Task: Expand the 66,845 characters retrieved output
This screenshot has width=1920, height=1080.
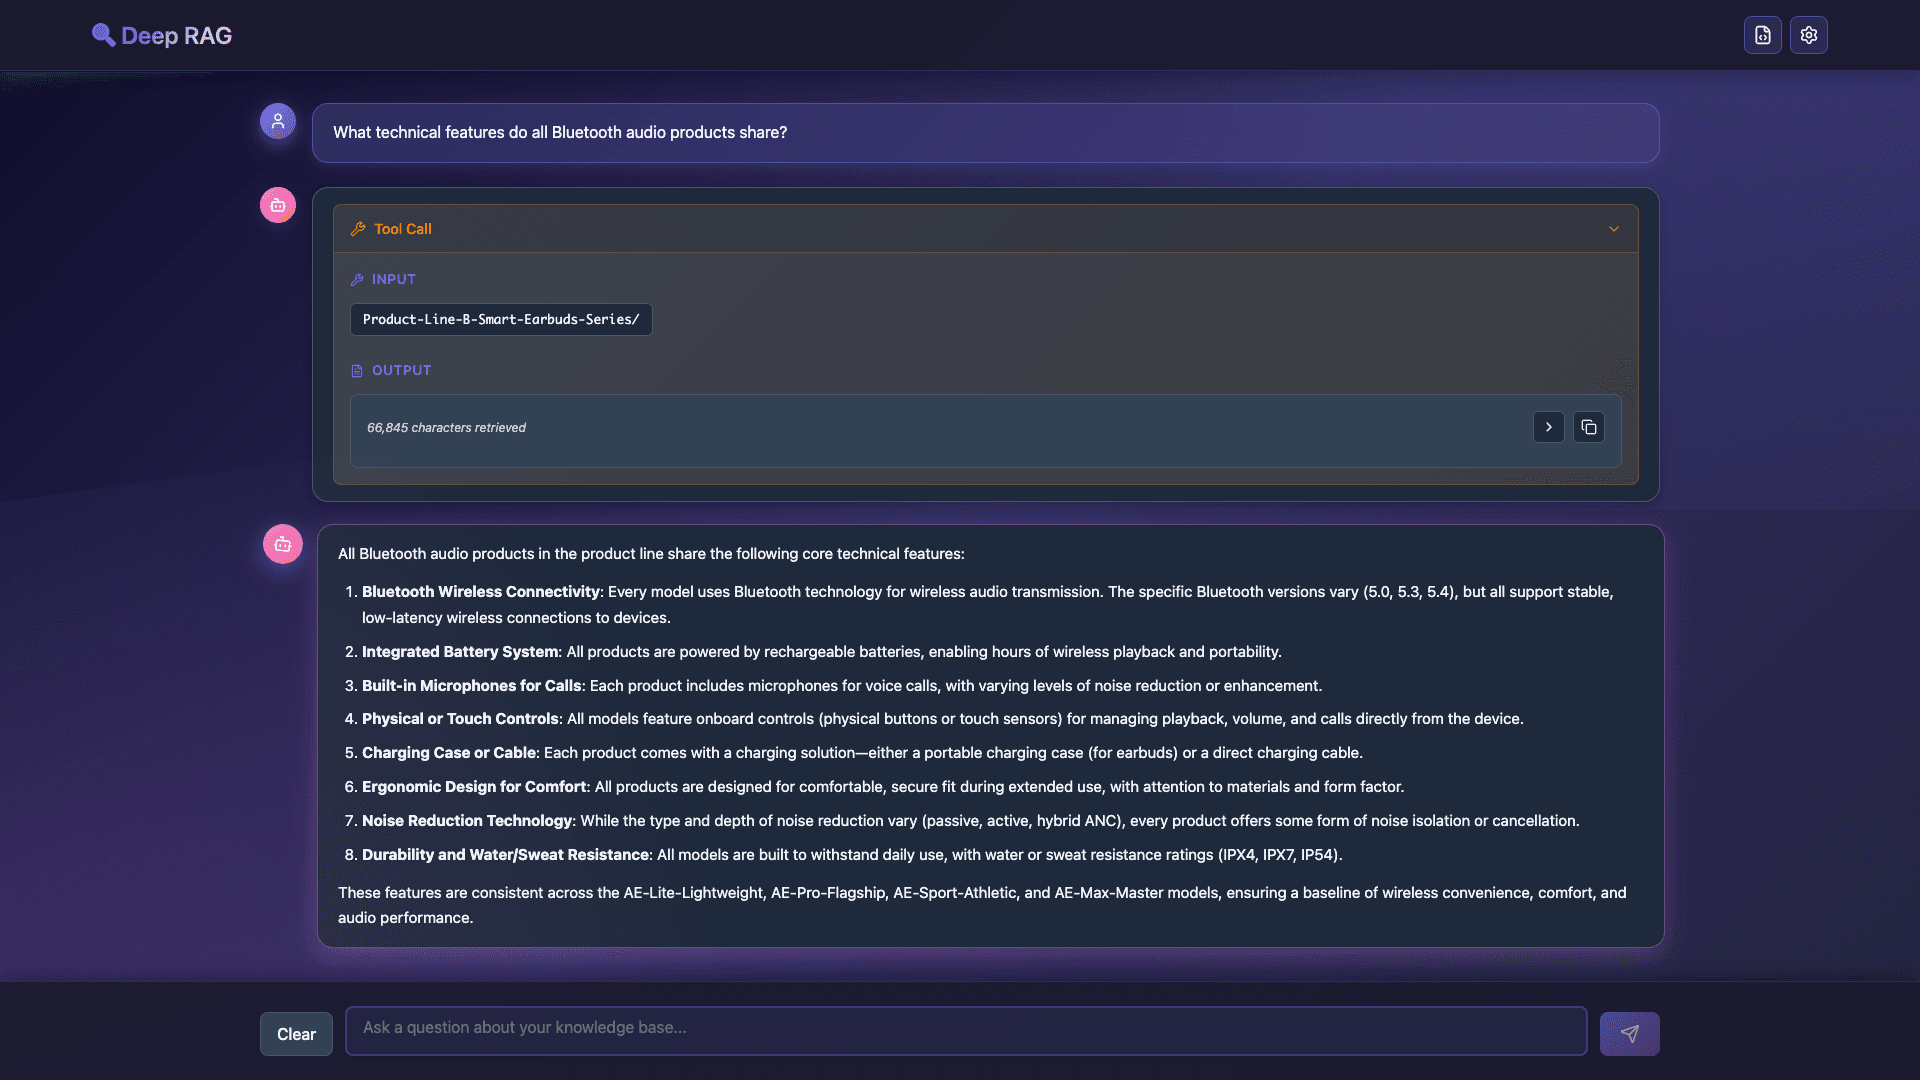Action: click(x=1548, y=427)
